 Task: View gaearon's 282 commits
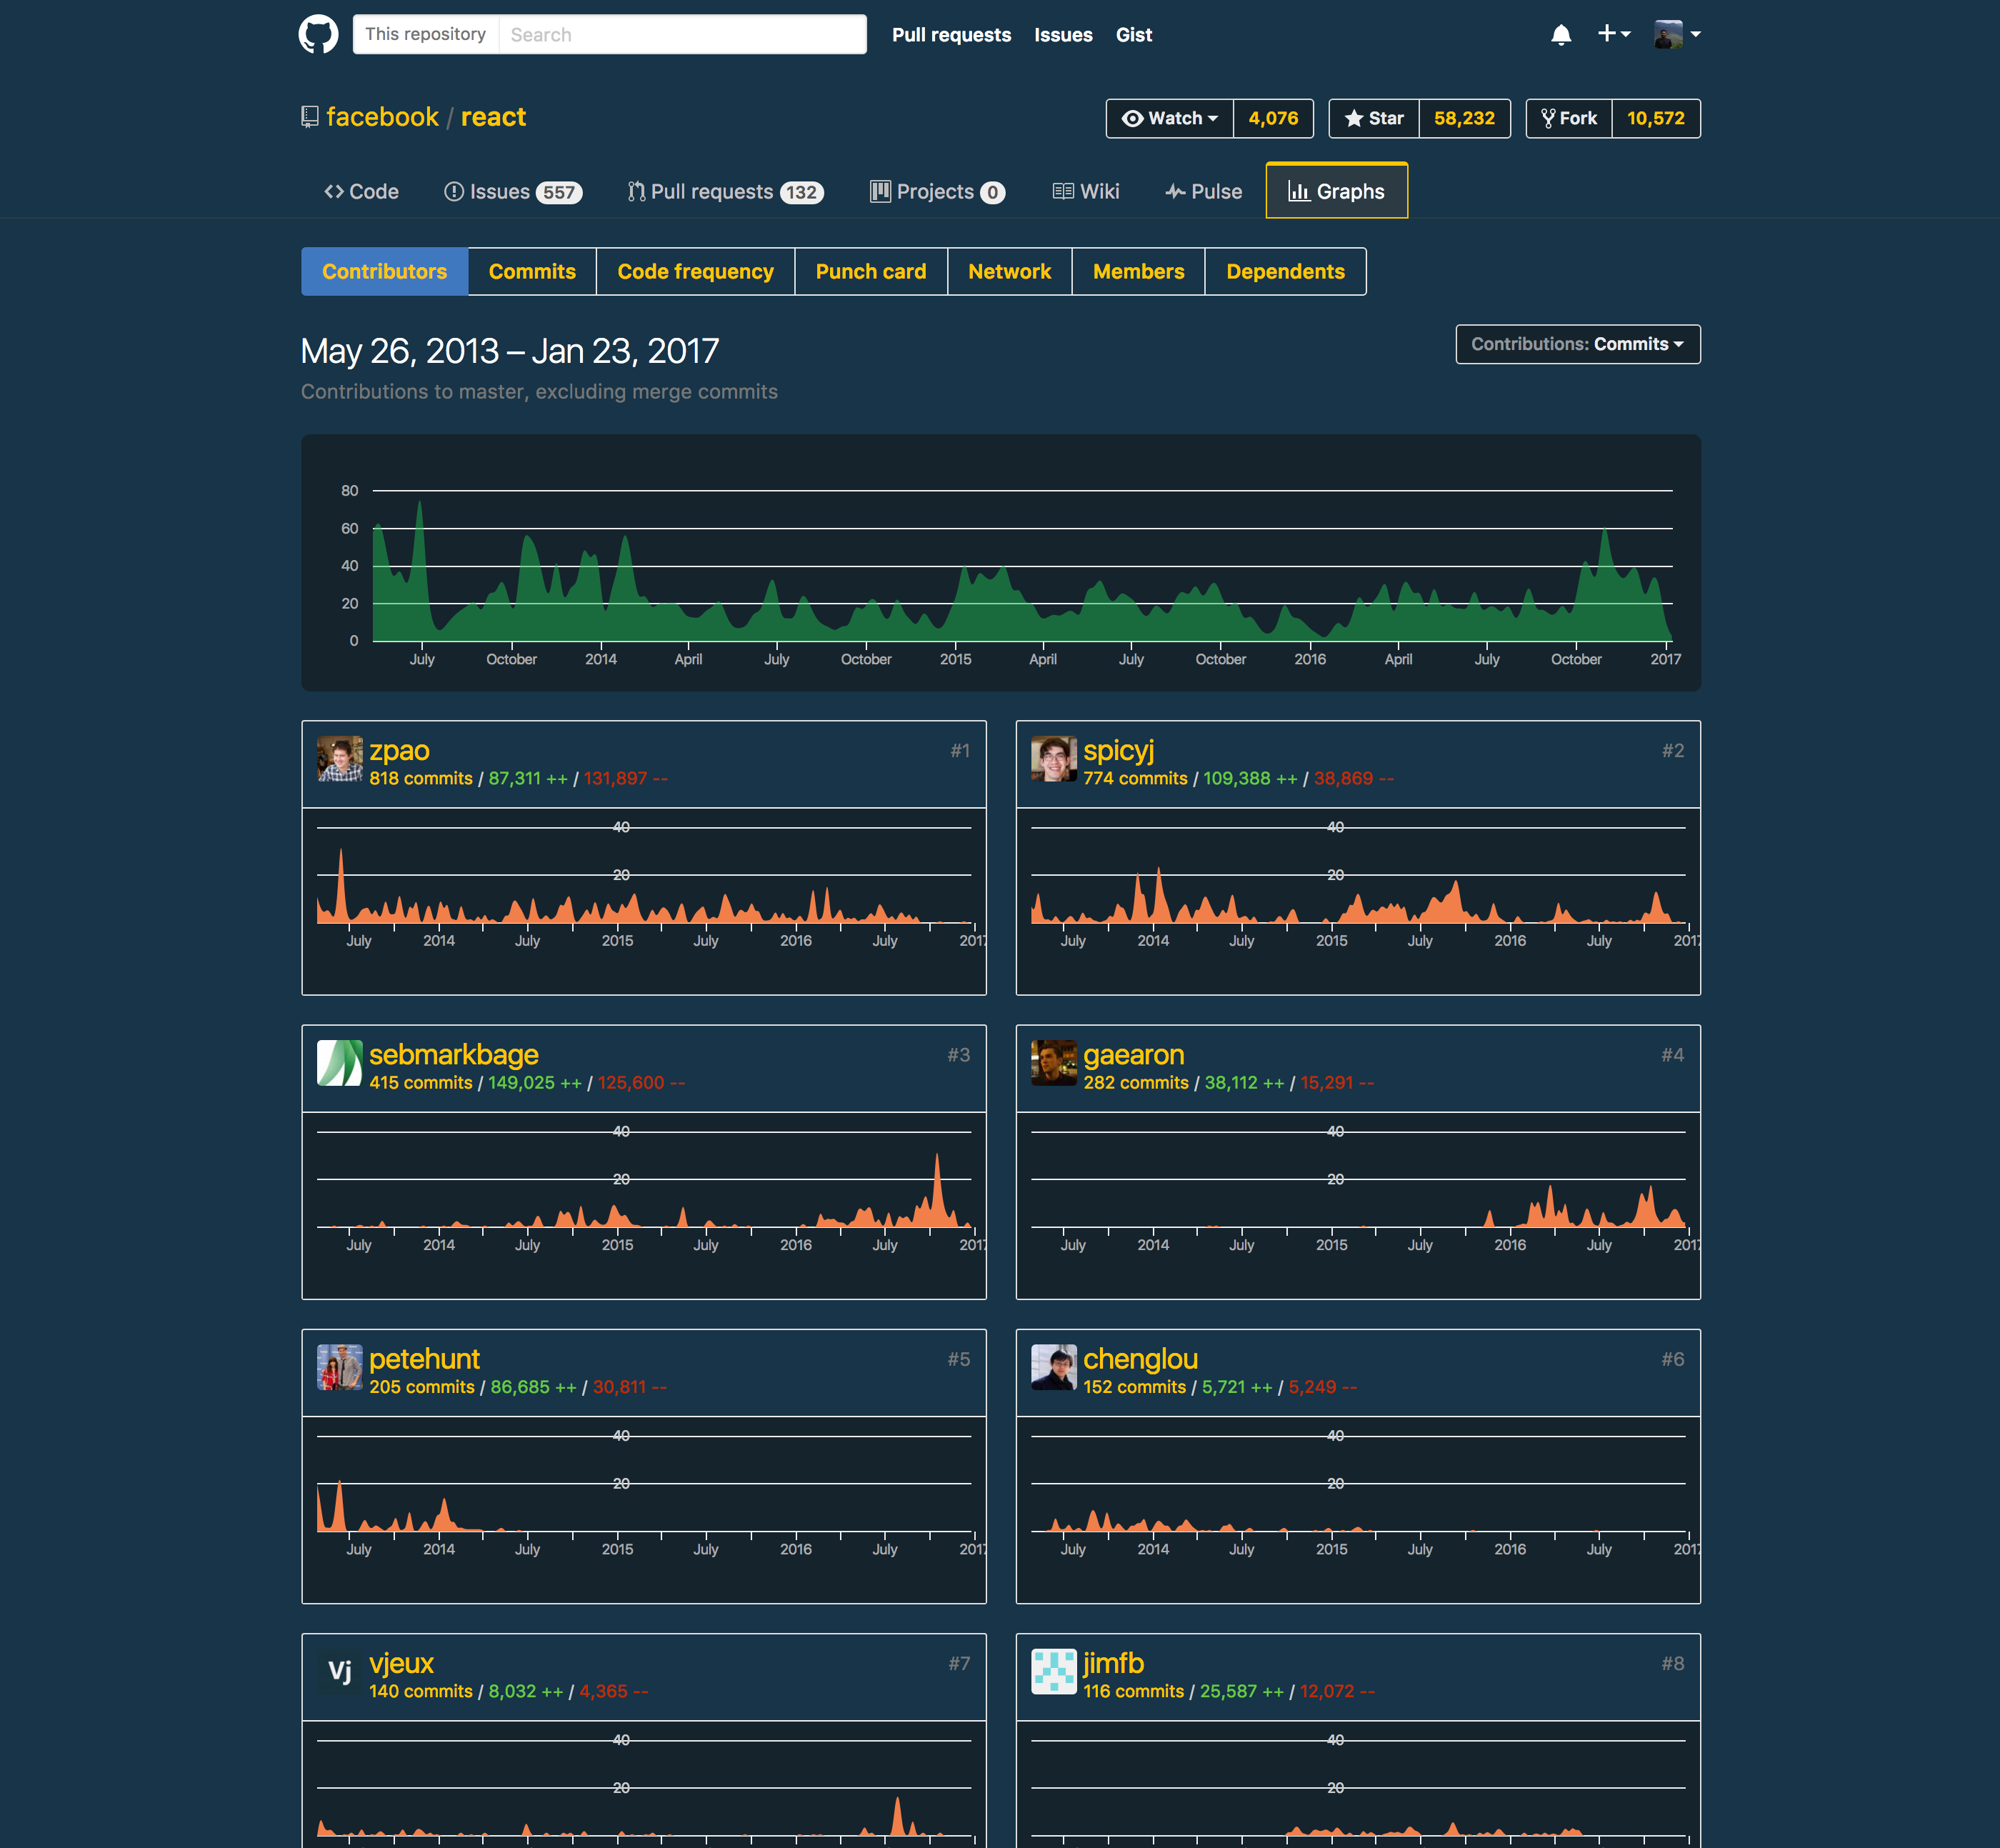pos(1136,1082)
